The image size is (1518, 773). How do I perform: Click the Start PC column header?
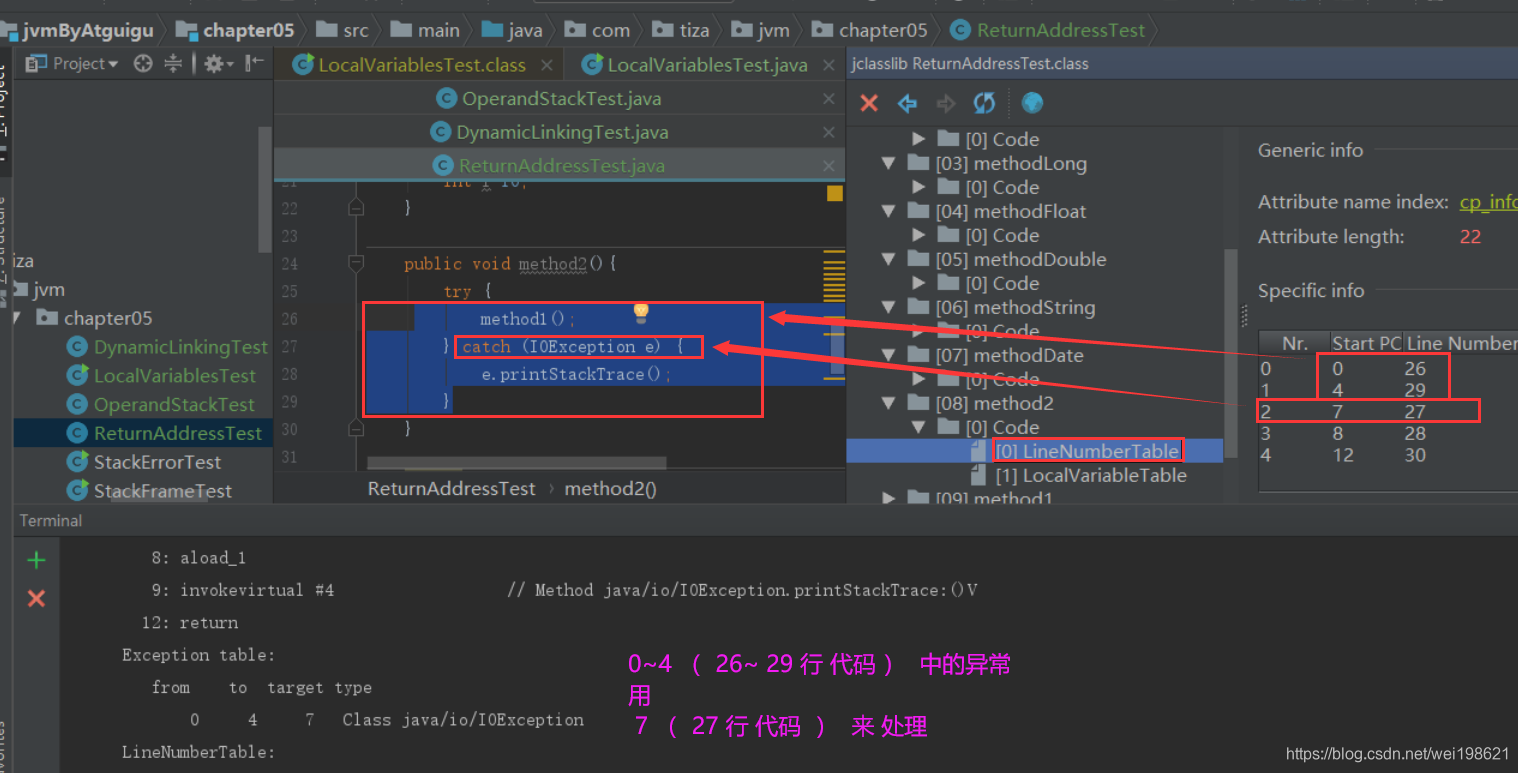[x=1366, y=343]
